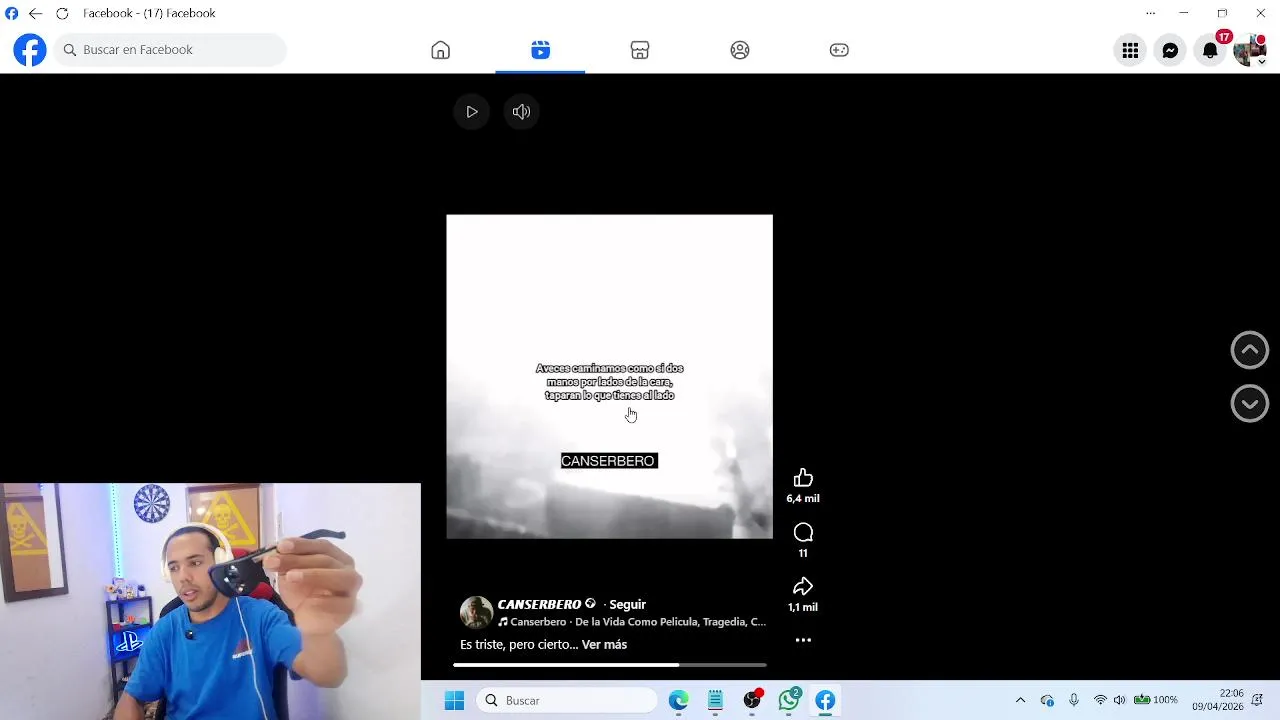This screenshot has height=720, width=1280.
Task: Open Microsoft Edge from the taskbar
Action: [x=678, y=700]
